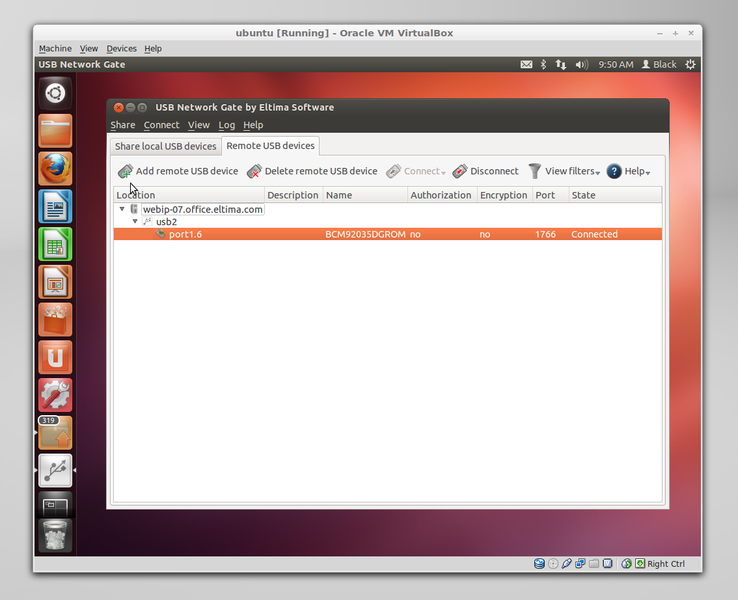Select the usb2 hub entry
Image resolution: width=738 pixels, height=600 pixels.
[x=166, y=222]
